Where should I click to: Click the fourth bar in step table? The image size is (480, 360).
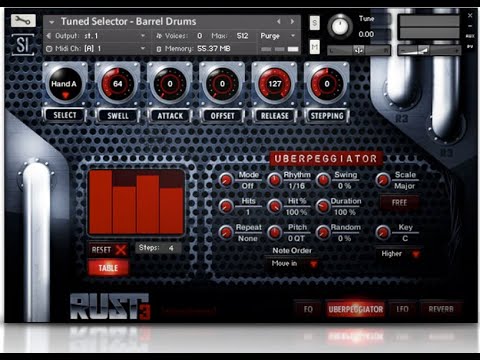point(171,211)
